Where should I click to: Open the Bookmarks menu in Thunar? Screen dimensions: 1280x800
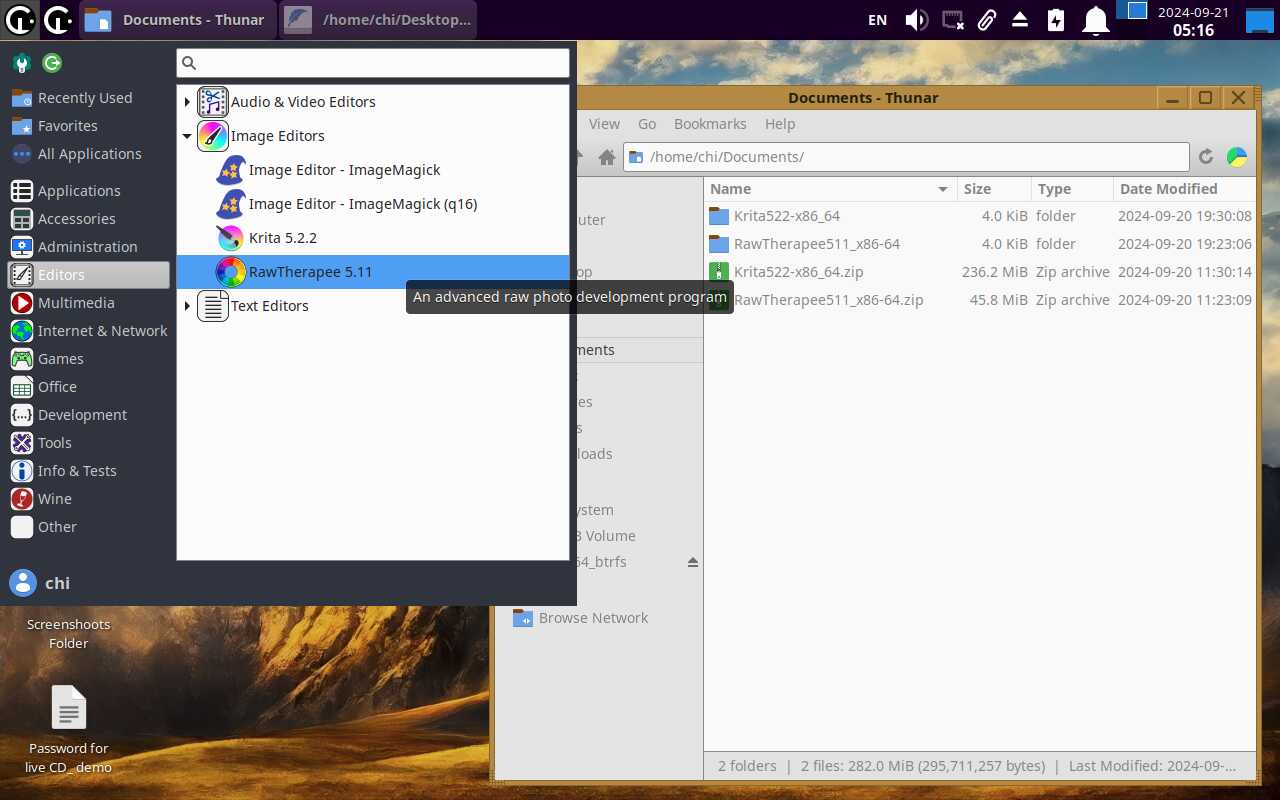[710, 124]
